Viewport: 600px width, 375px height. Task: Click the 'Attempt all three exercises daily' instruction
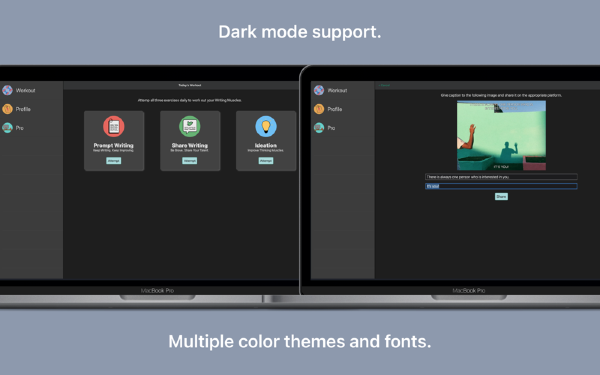coord(190,100)
